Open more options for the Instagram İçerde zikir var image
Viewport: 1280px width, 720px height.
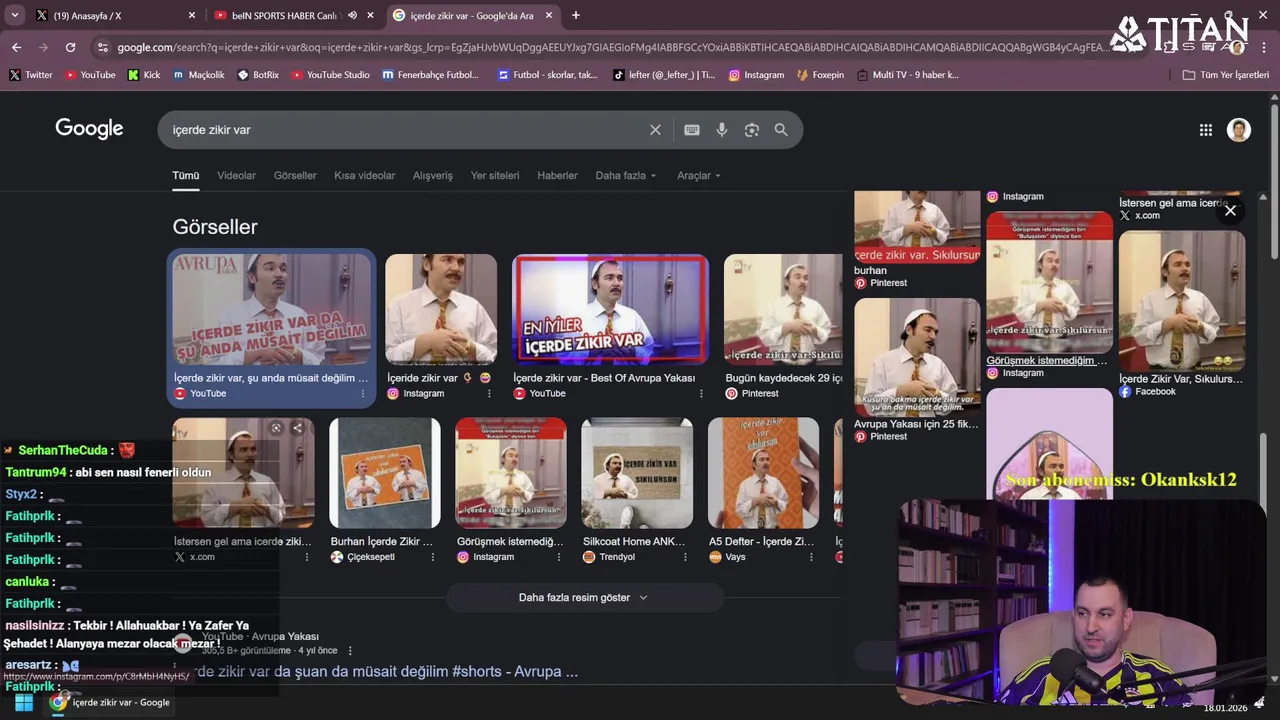pyautogui.click(x=489, y=394)
